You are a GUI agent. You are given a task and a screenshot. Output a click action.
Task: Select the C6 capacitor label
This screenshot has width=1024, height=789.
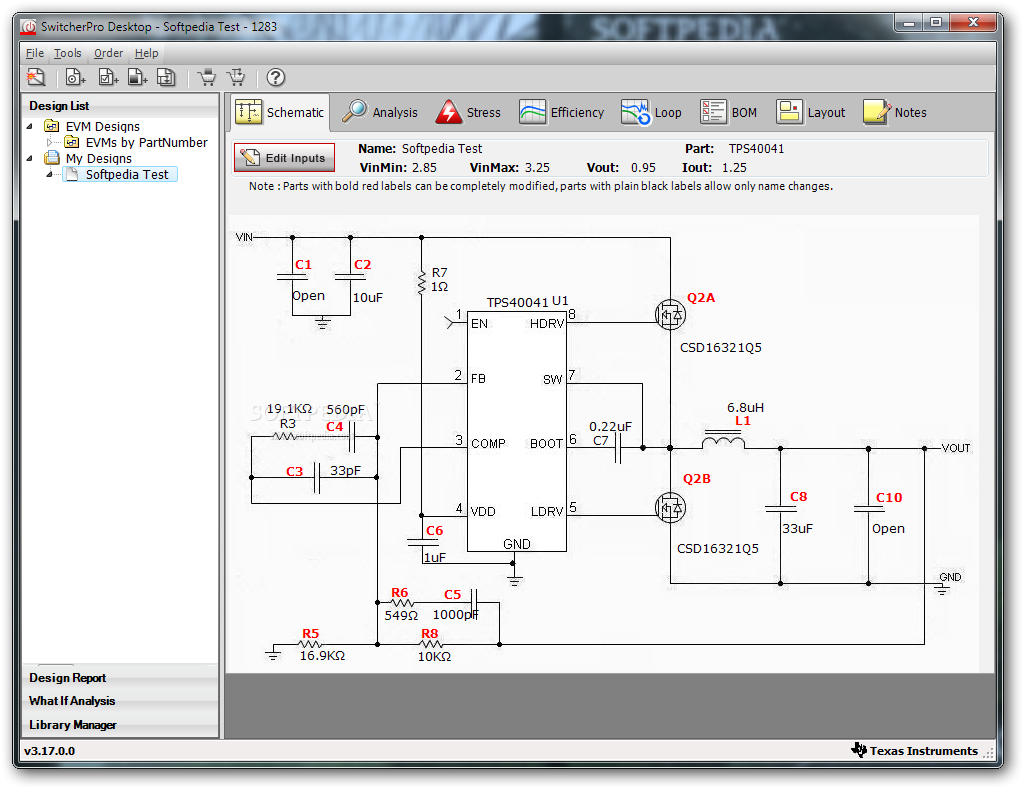(x=434, y=530)
